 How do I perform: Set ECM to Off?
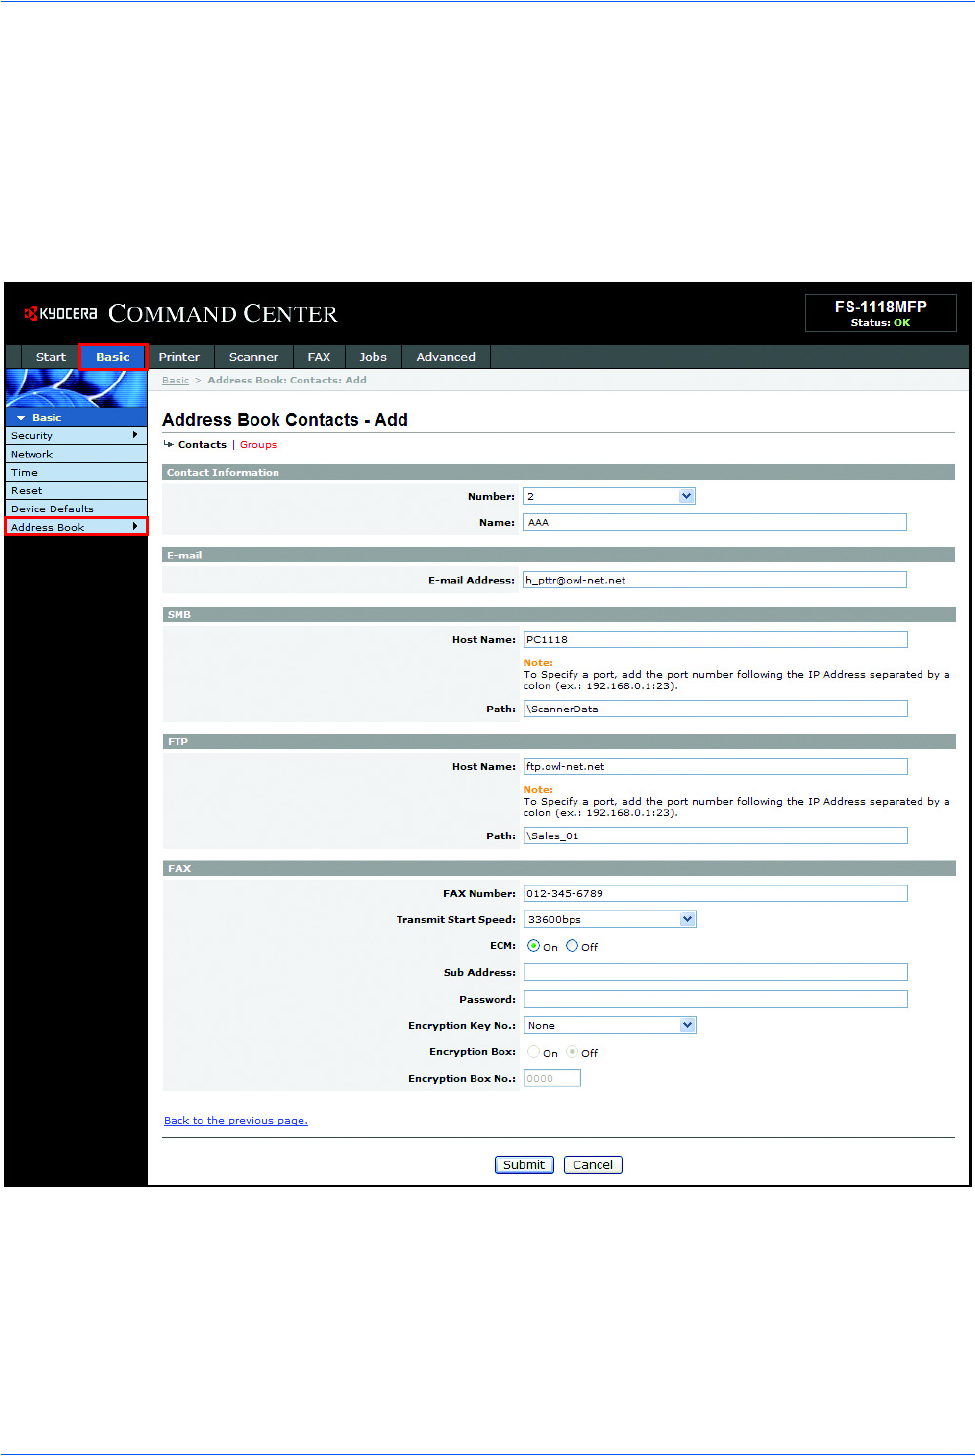click(x=572, y=946)
